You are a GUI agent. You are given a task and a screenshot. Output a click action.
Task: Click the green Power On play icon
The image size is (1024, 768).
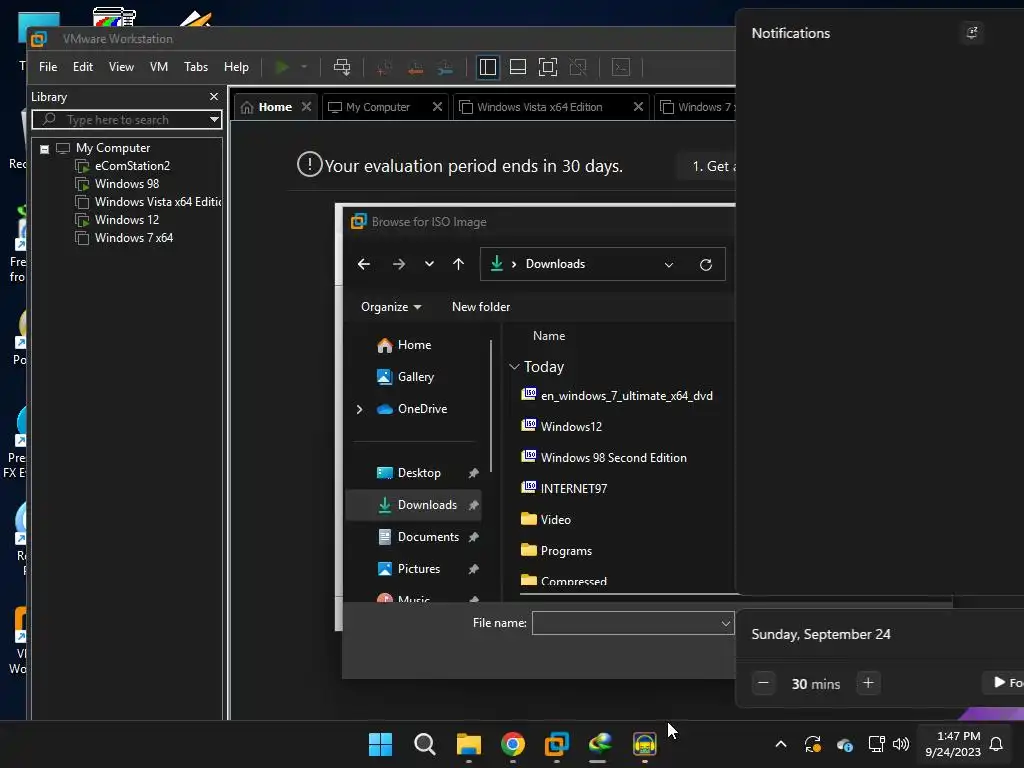click(x=282, y=67)
